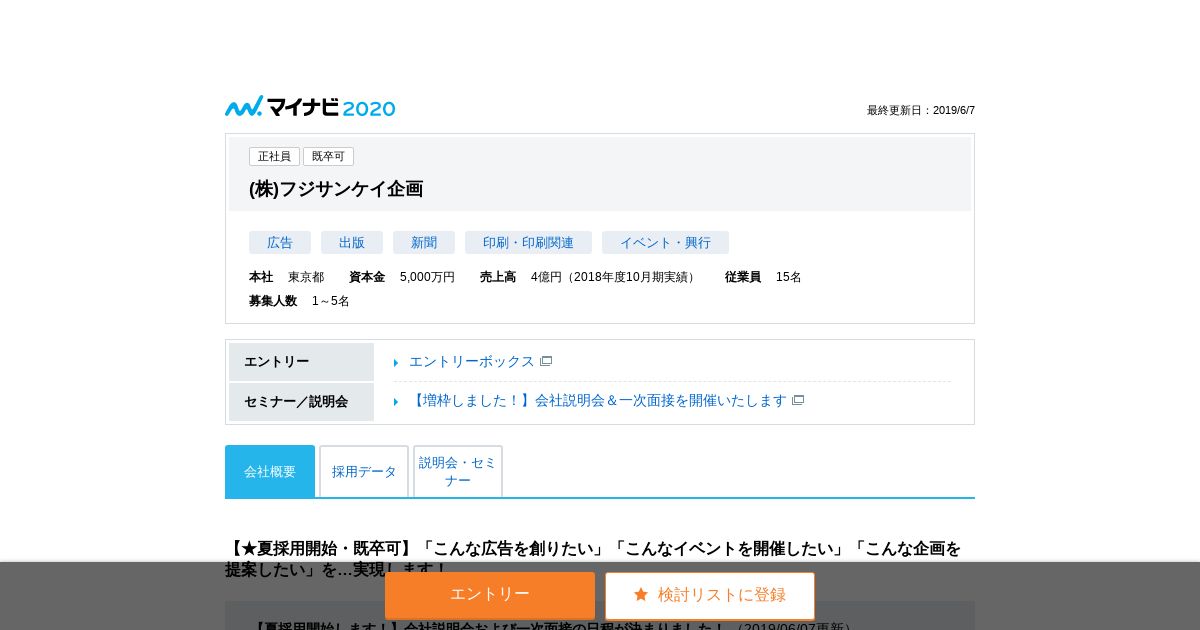Click the star icon on 検討リストに登録

(641, 594)
